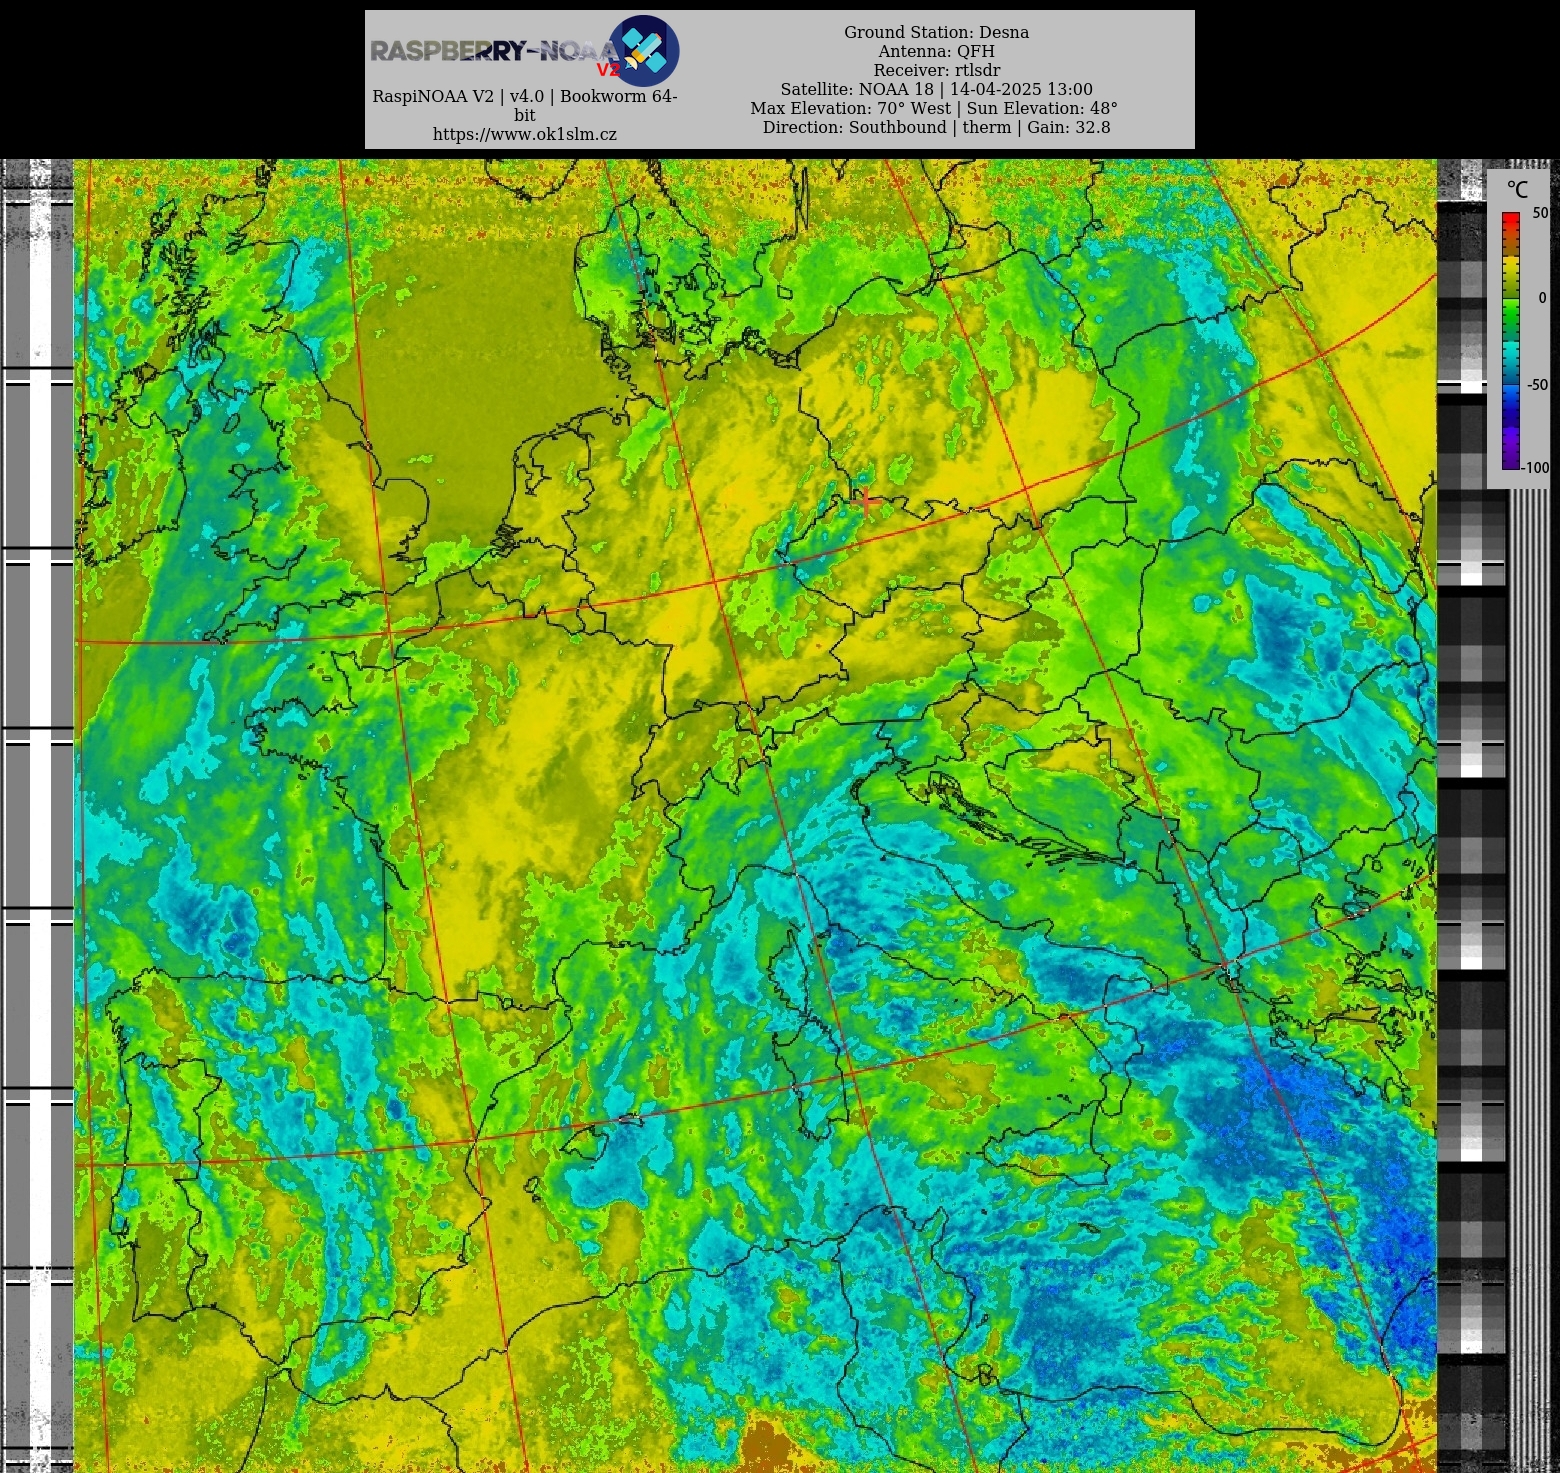Viewport: 1560px width, 1473px height.
Task: Click the -100 value on the temperature legend
Action: [1536, 467]
